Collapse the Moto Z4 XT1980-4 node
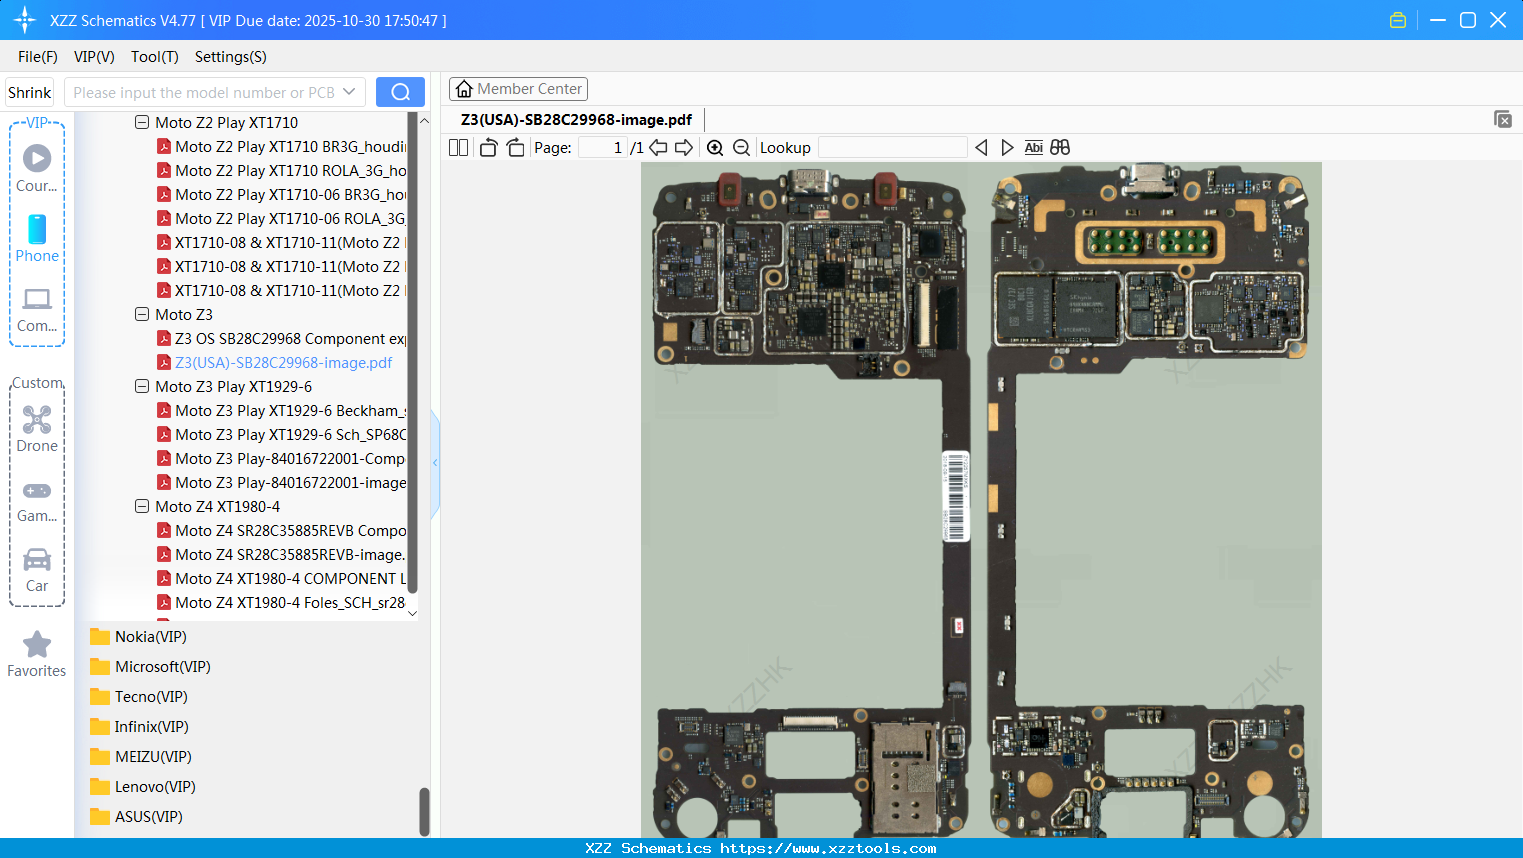 tap(142, 507)
